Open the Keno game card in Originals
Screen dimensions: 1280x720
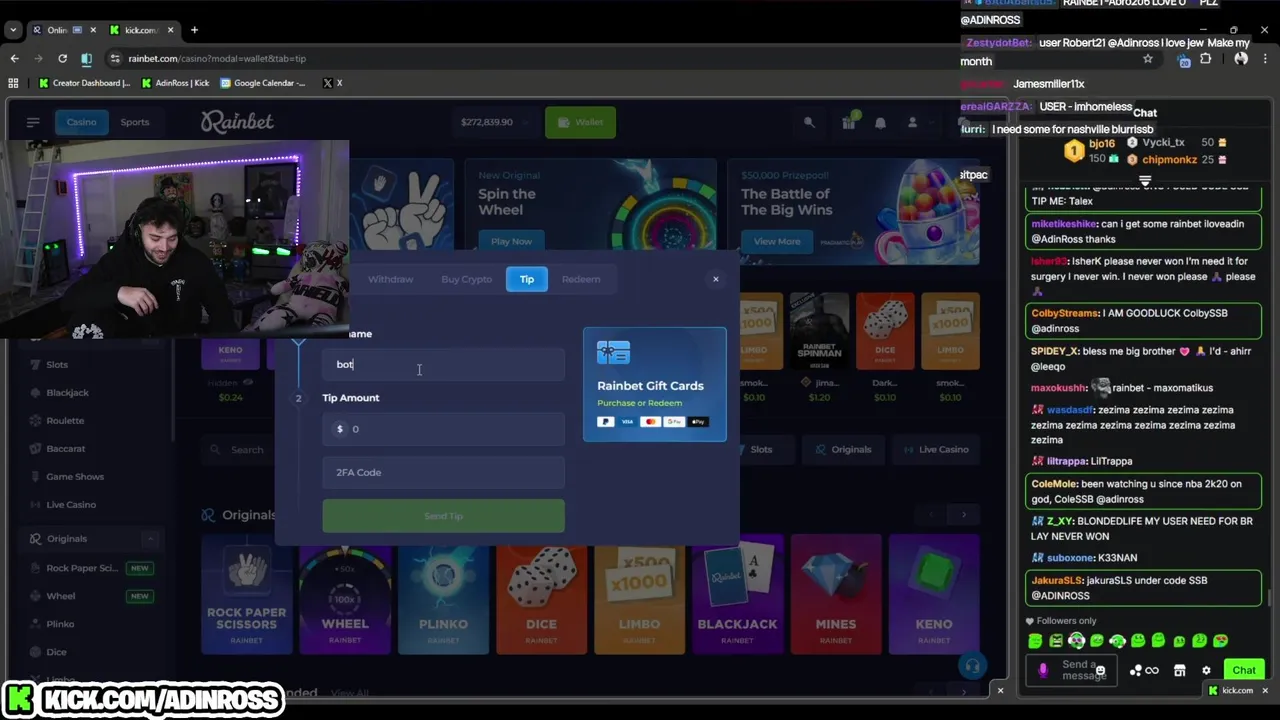pos(934,594)
